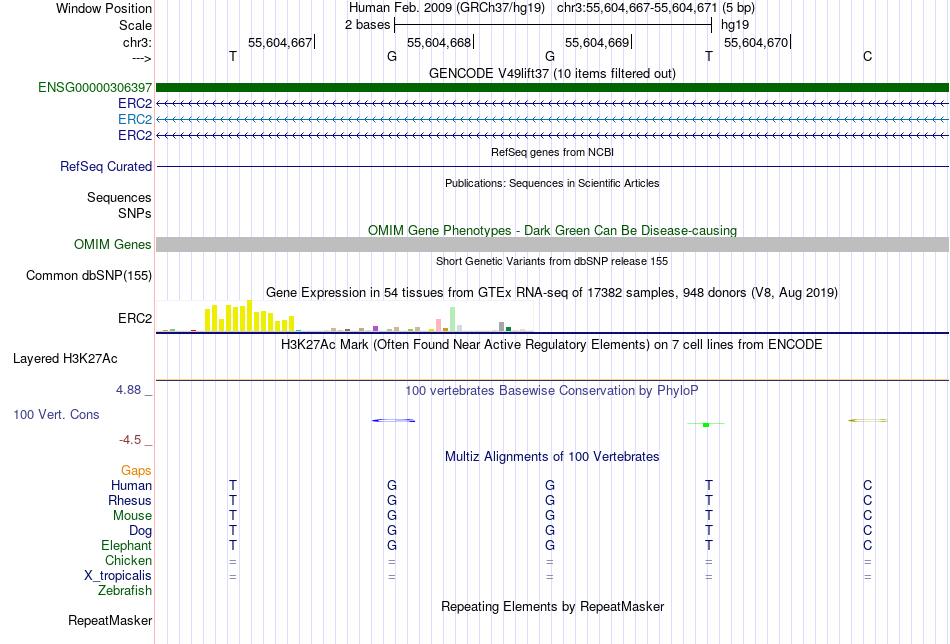Open the RefSeq Curated track label

pyautogui.click(x=106, y=167)
